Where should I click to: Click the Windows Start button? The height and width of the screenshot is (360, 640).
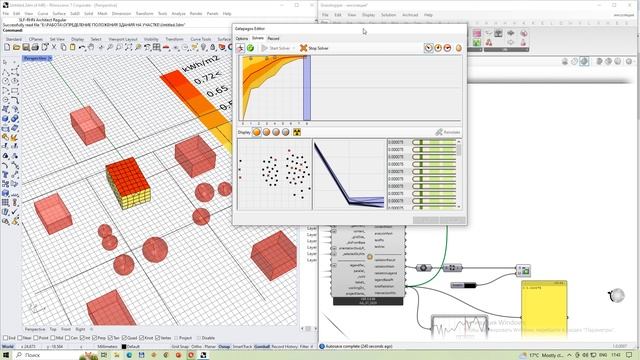(x=6, y=355)
